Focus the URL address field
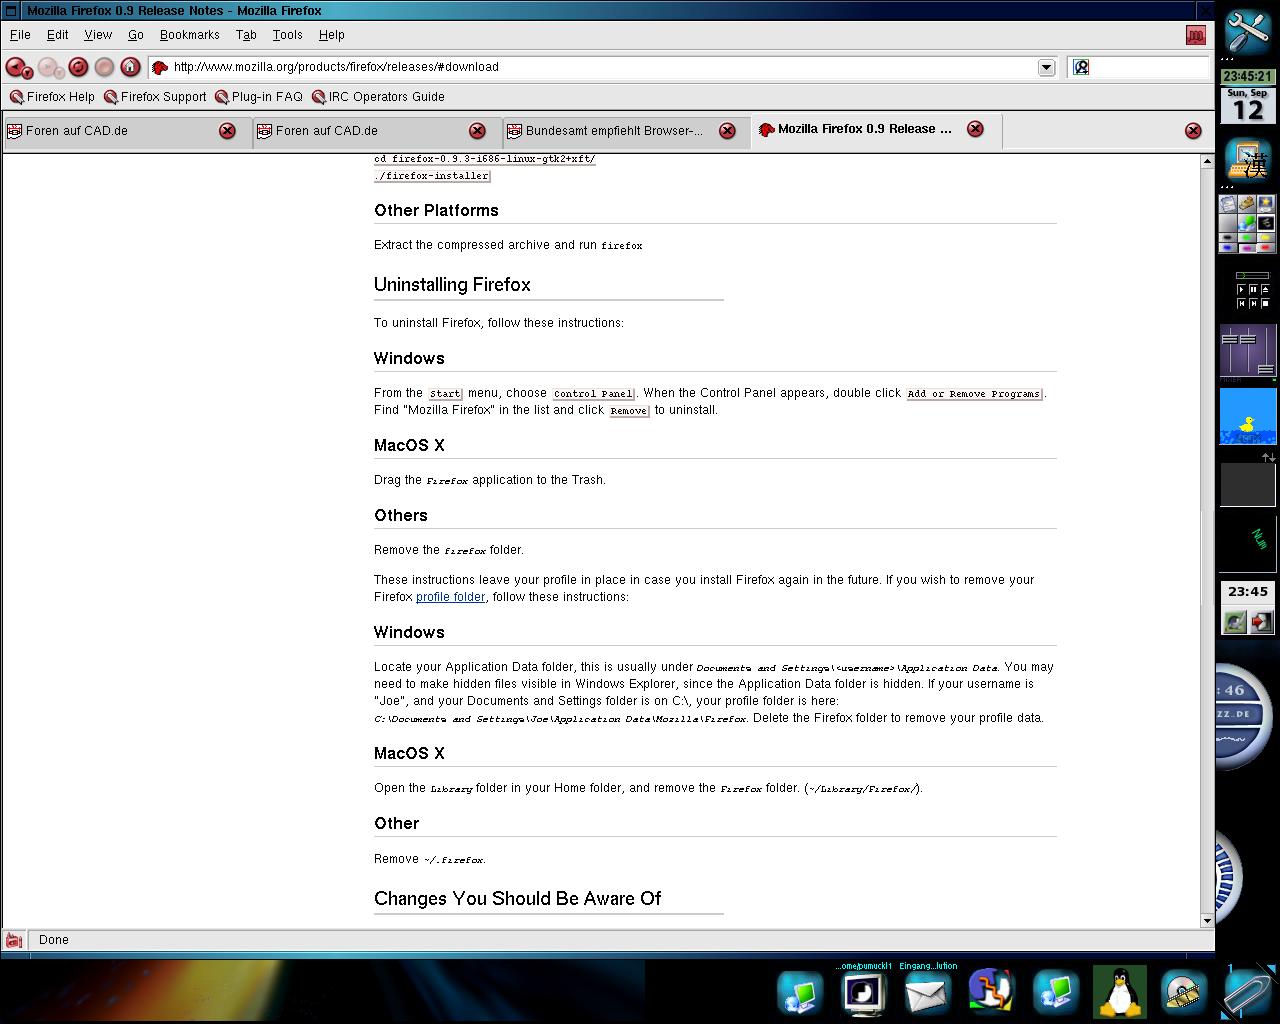This screenshot has height=1024, width=1280. coord(603,67)
